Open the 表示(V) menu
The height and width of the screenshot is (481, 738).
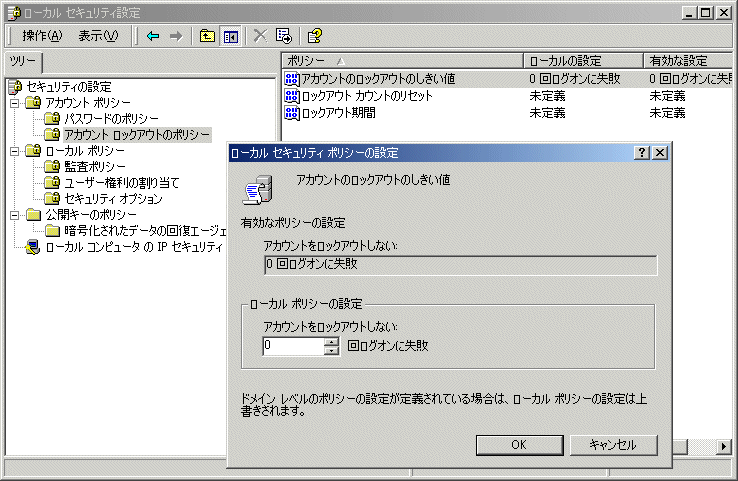(x=98, y=36)
